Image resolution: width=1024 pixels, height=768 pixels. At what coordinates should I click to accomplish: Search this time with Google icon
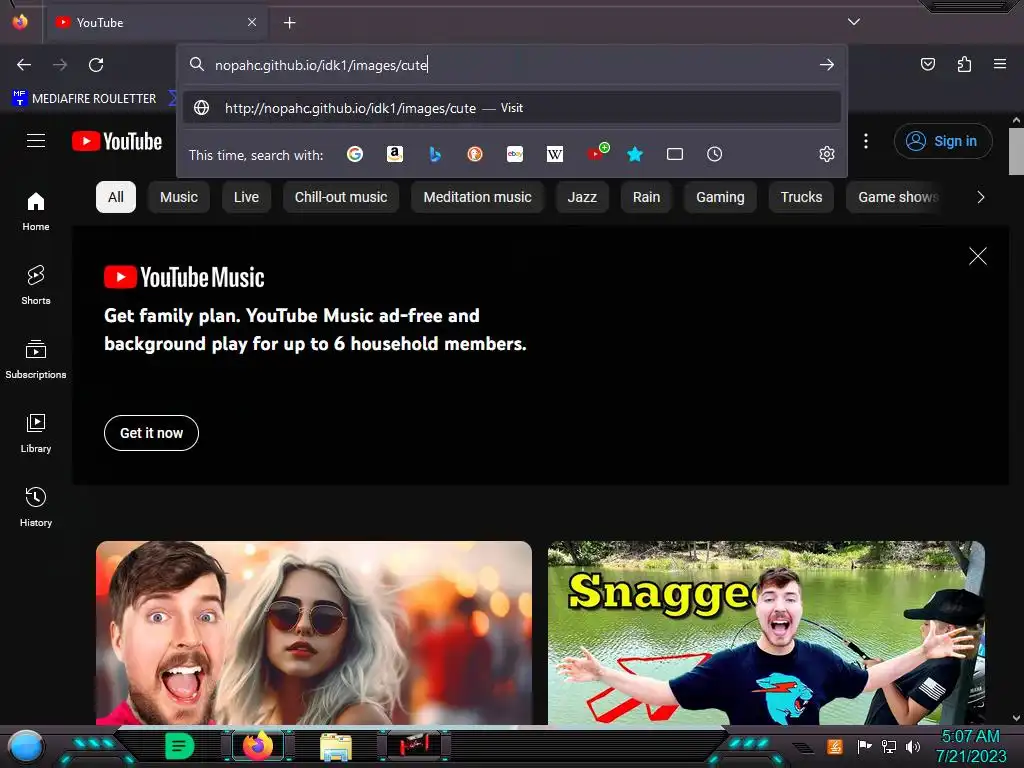(x=355, y=154)
